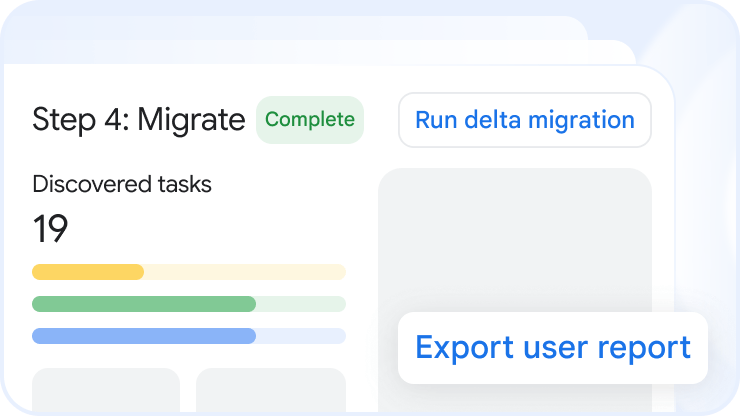Screen dimensions: 740x416
Task: Click the word Migrate in the heading
Action: pos(191,120)
